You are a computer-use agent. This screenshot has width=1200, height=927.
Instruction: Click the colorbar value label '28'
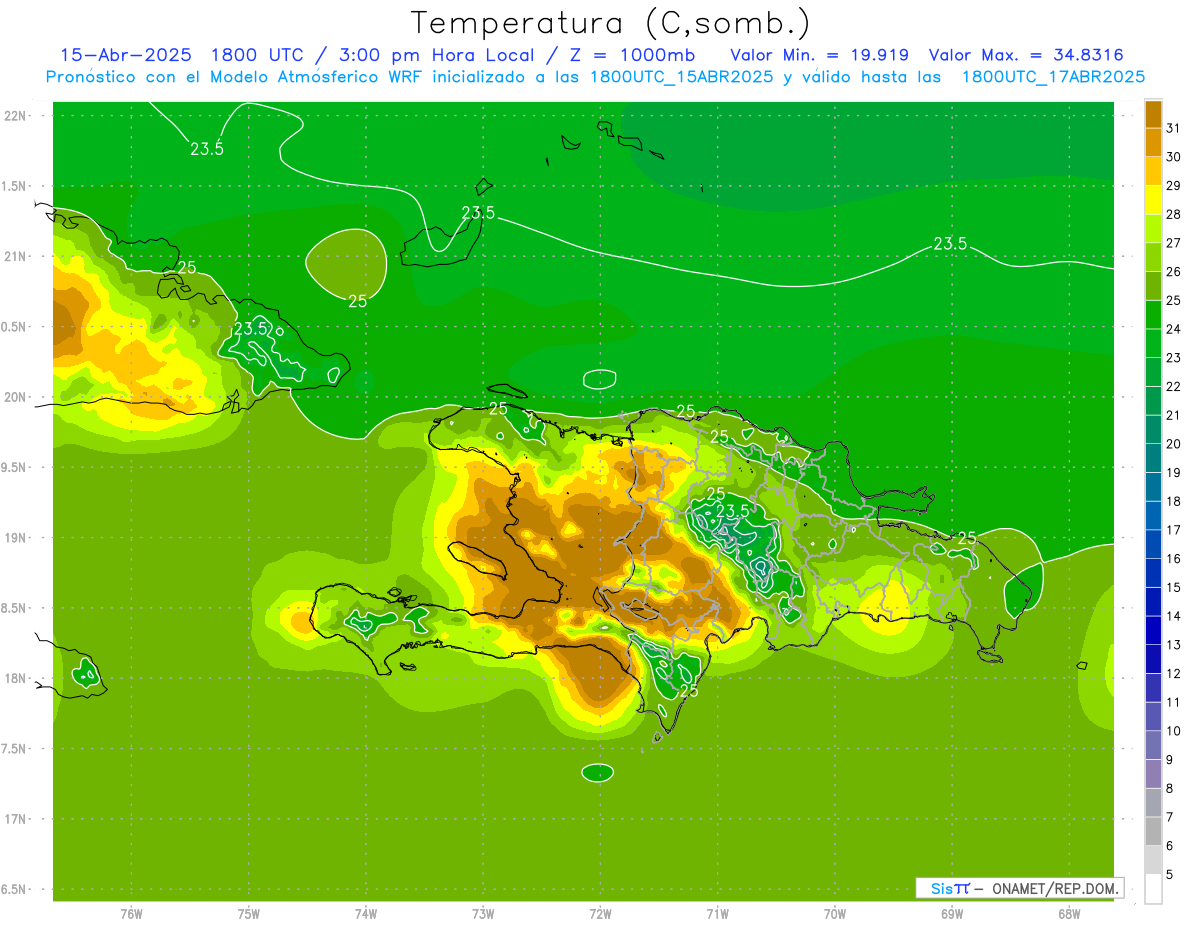1173,214
